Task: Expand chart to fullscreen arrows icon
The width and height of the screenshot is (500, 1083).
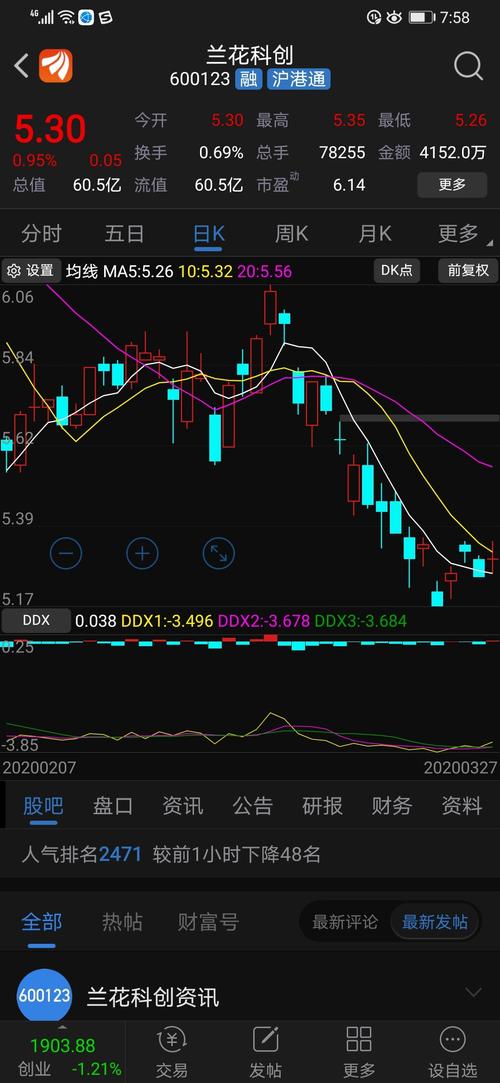Action: 219,553
